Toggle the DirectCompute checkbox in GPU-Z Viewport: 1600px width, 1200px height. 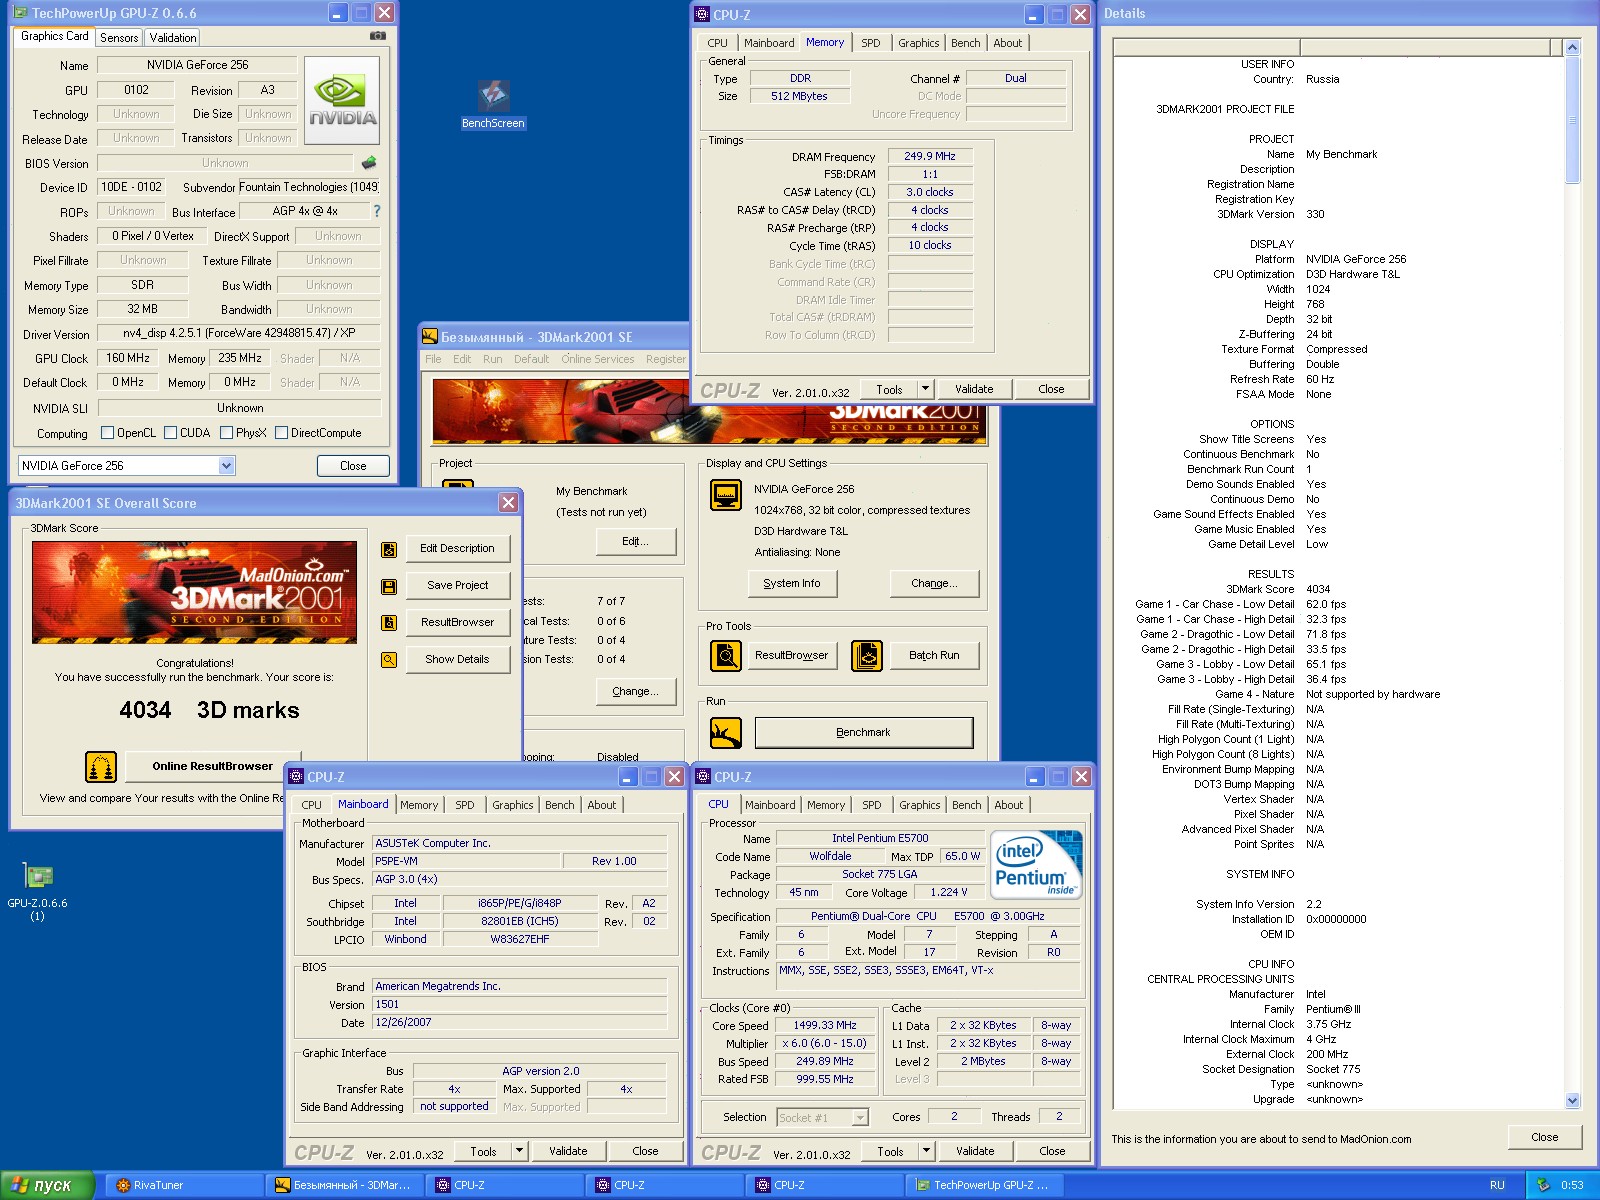[282, 433]
